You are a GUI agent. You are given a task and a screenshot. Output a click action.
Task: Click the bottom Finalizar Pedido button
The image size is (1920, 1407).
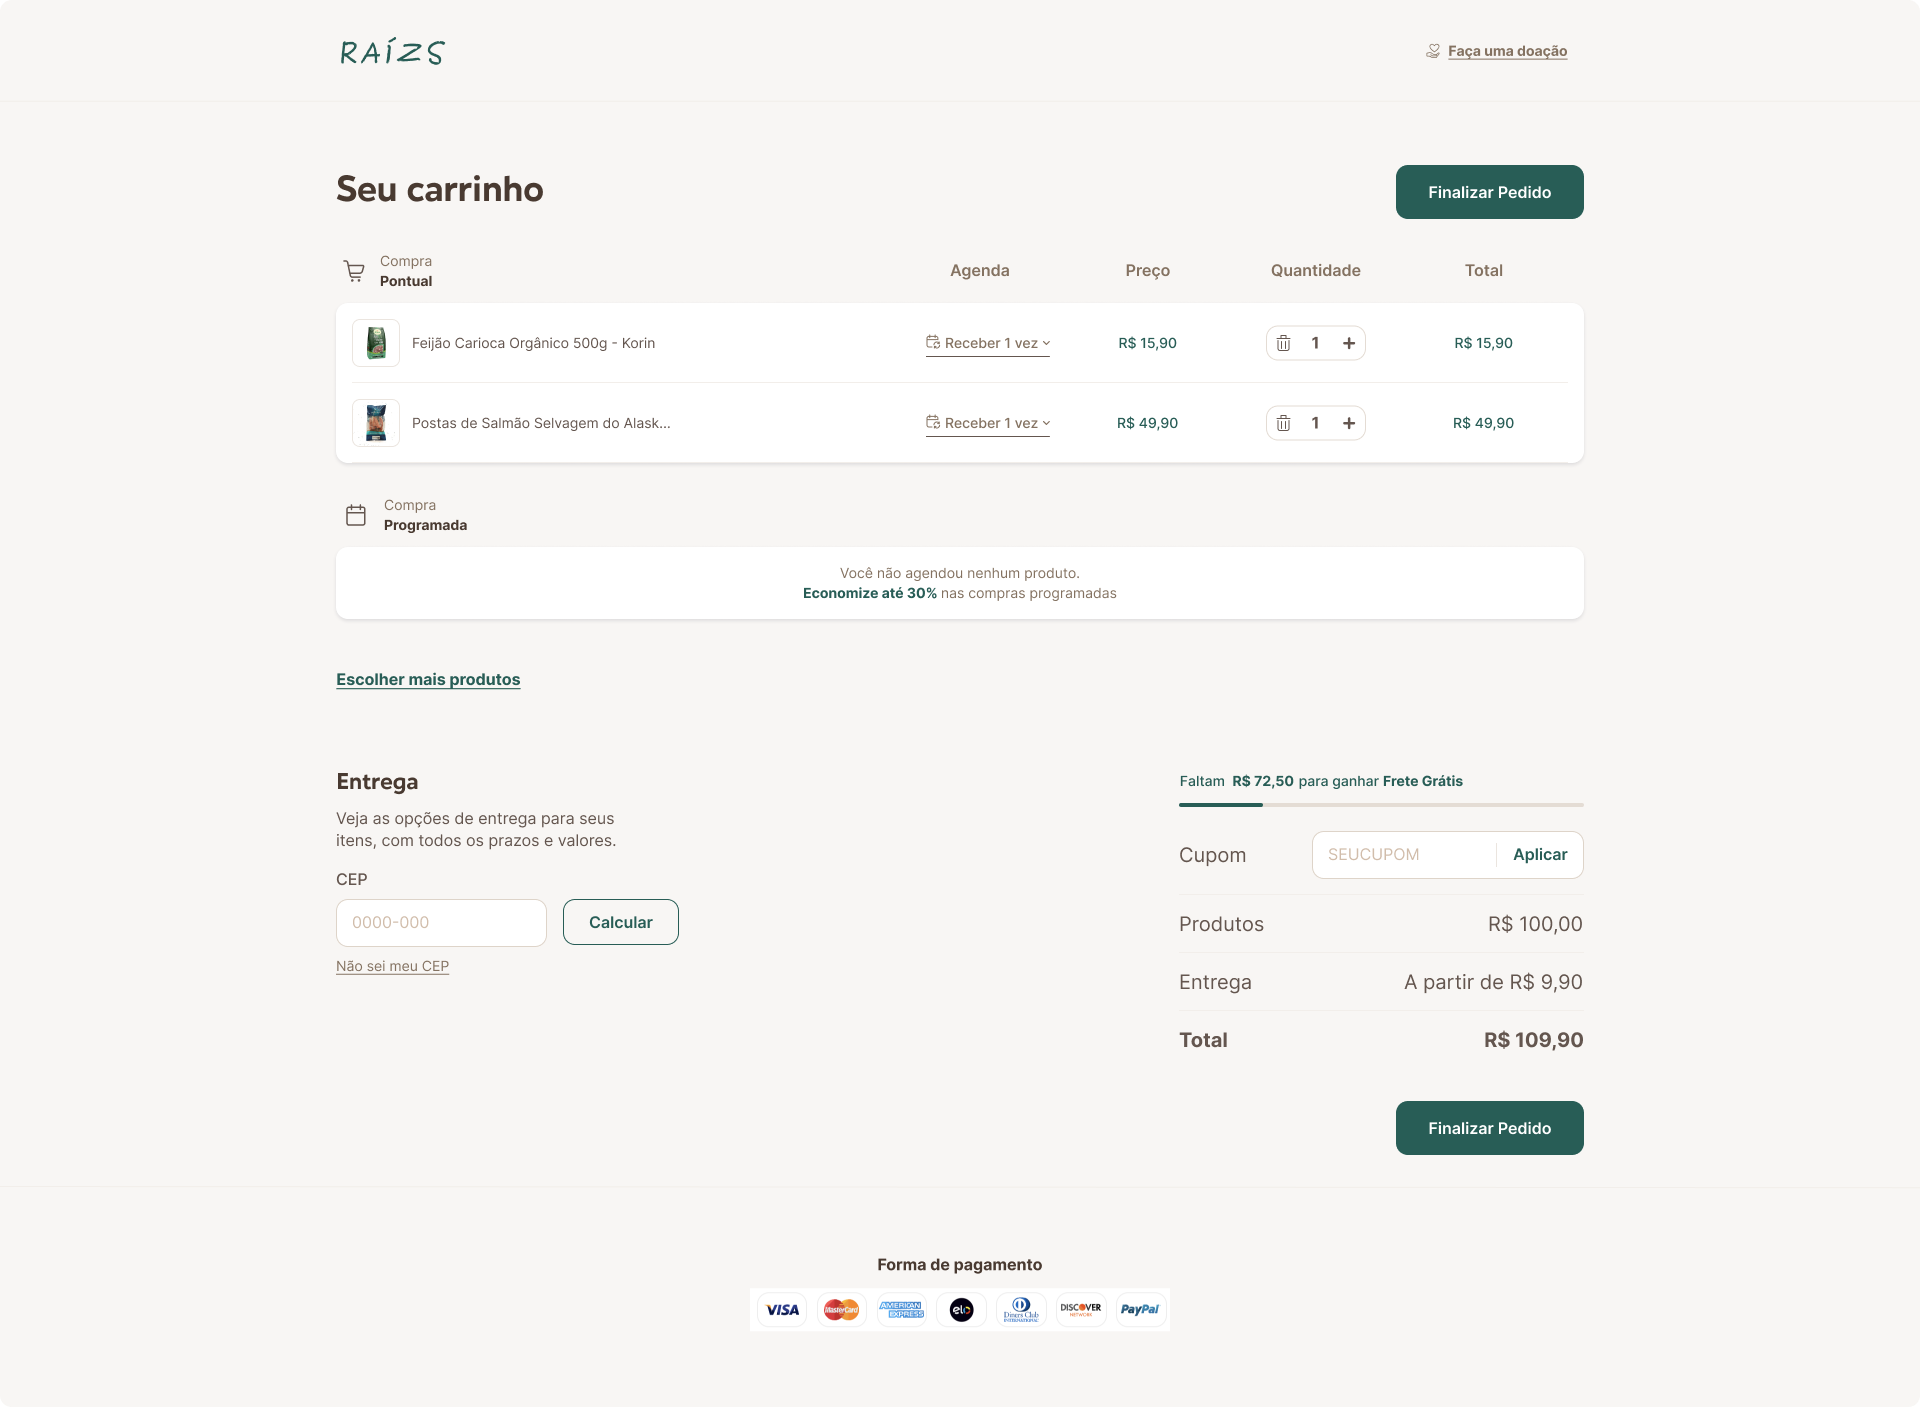point(1490,1128)
